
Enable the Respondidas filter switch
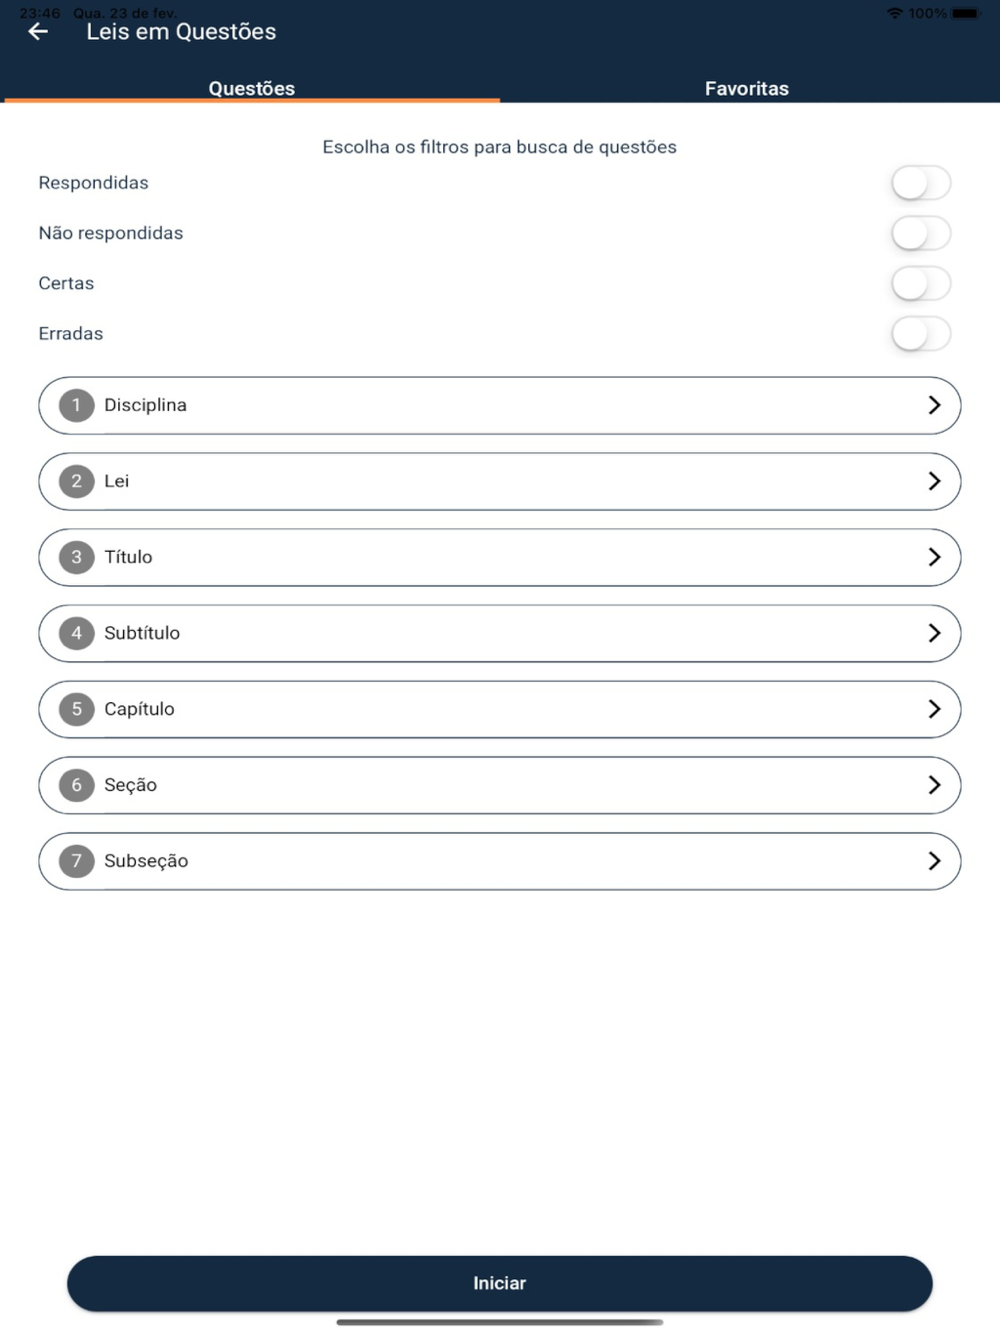click(x=920, y=183)
